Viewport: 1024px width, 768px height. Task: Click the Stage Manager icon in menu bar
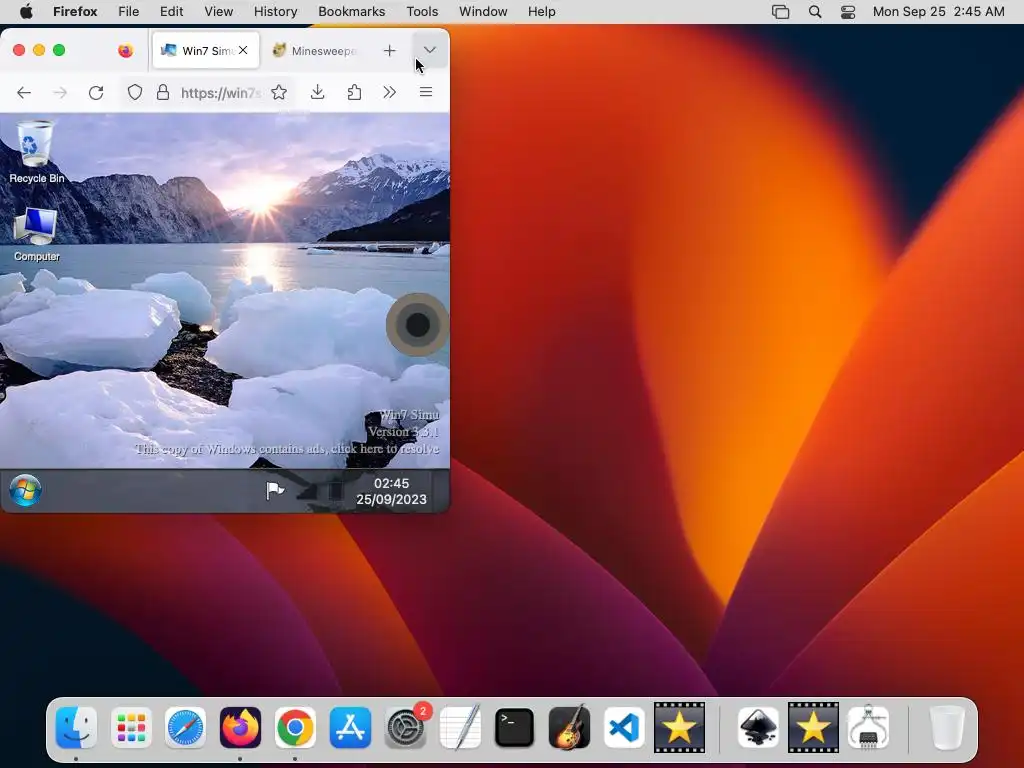780,12
